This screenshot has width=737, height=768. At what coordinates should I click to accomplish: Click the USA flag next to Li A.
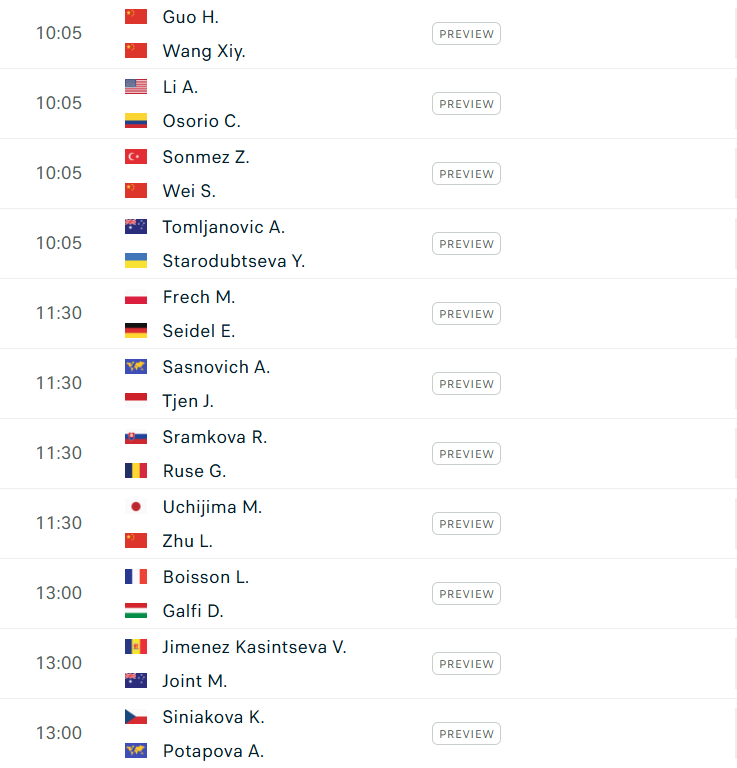tap(136, 87)
